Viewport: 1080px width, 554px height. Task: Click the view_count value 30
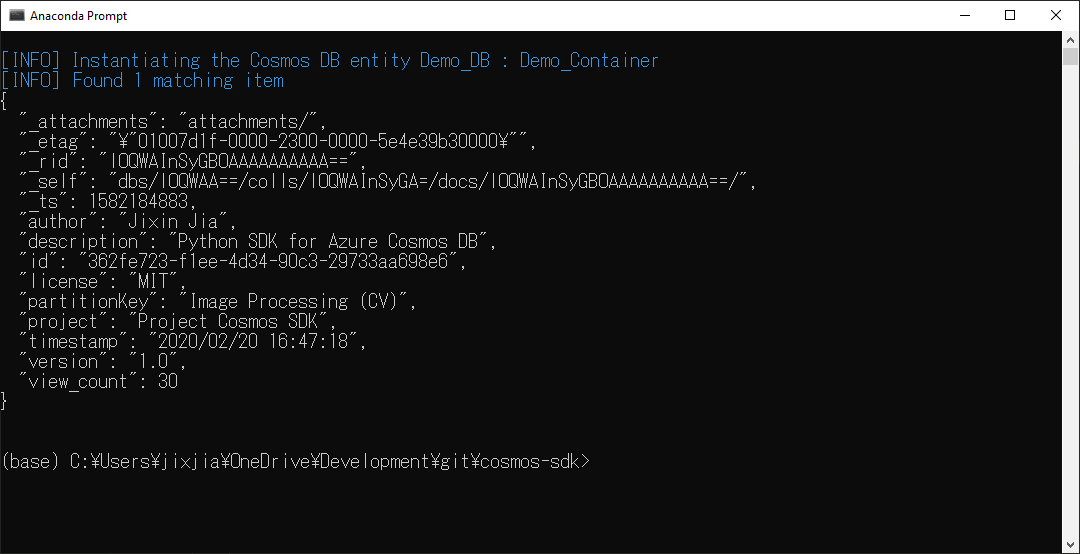point(168,381)
